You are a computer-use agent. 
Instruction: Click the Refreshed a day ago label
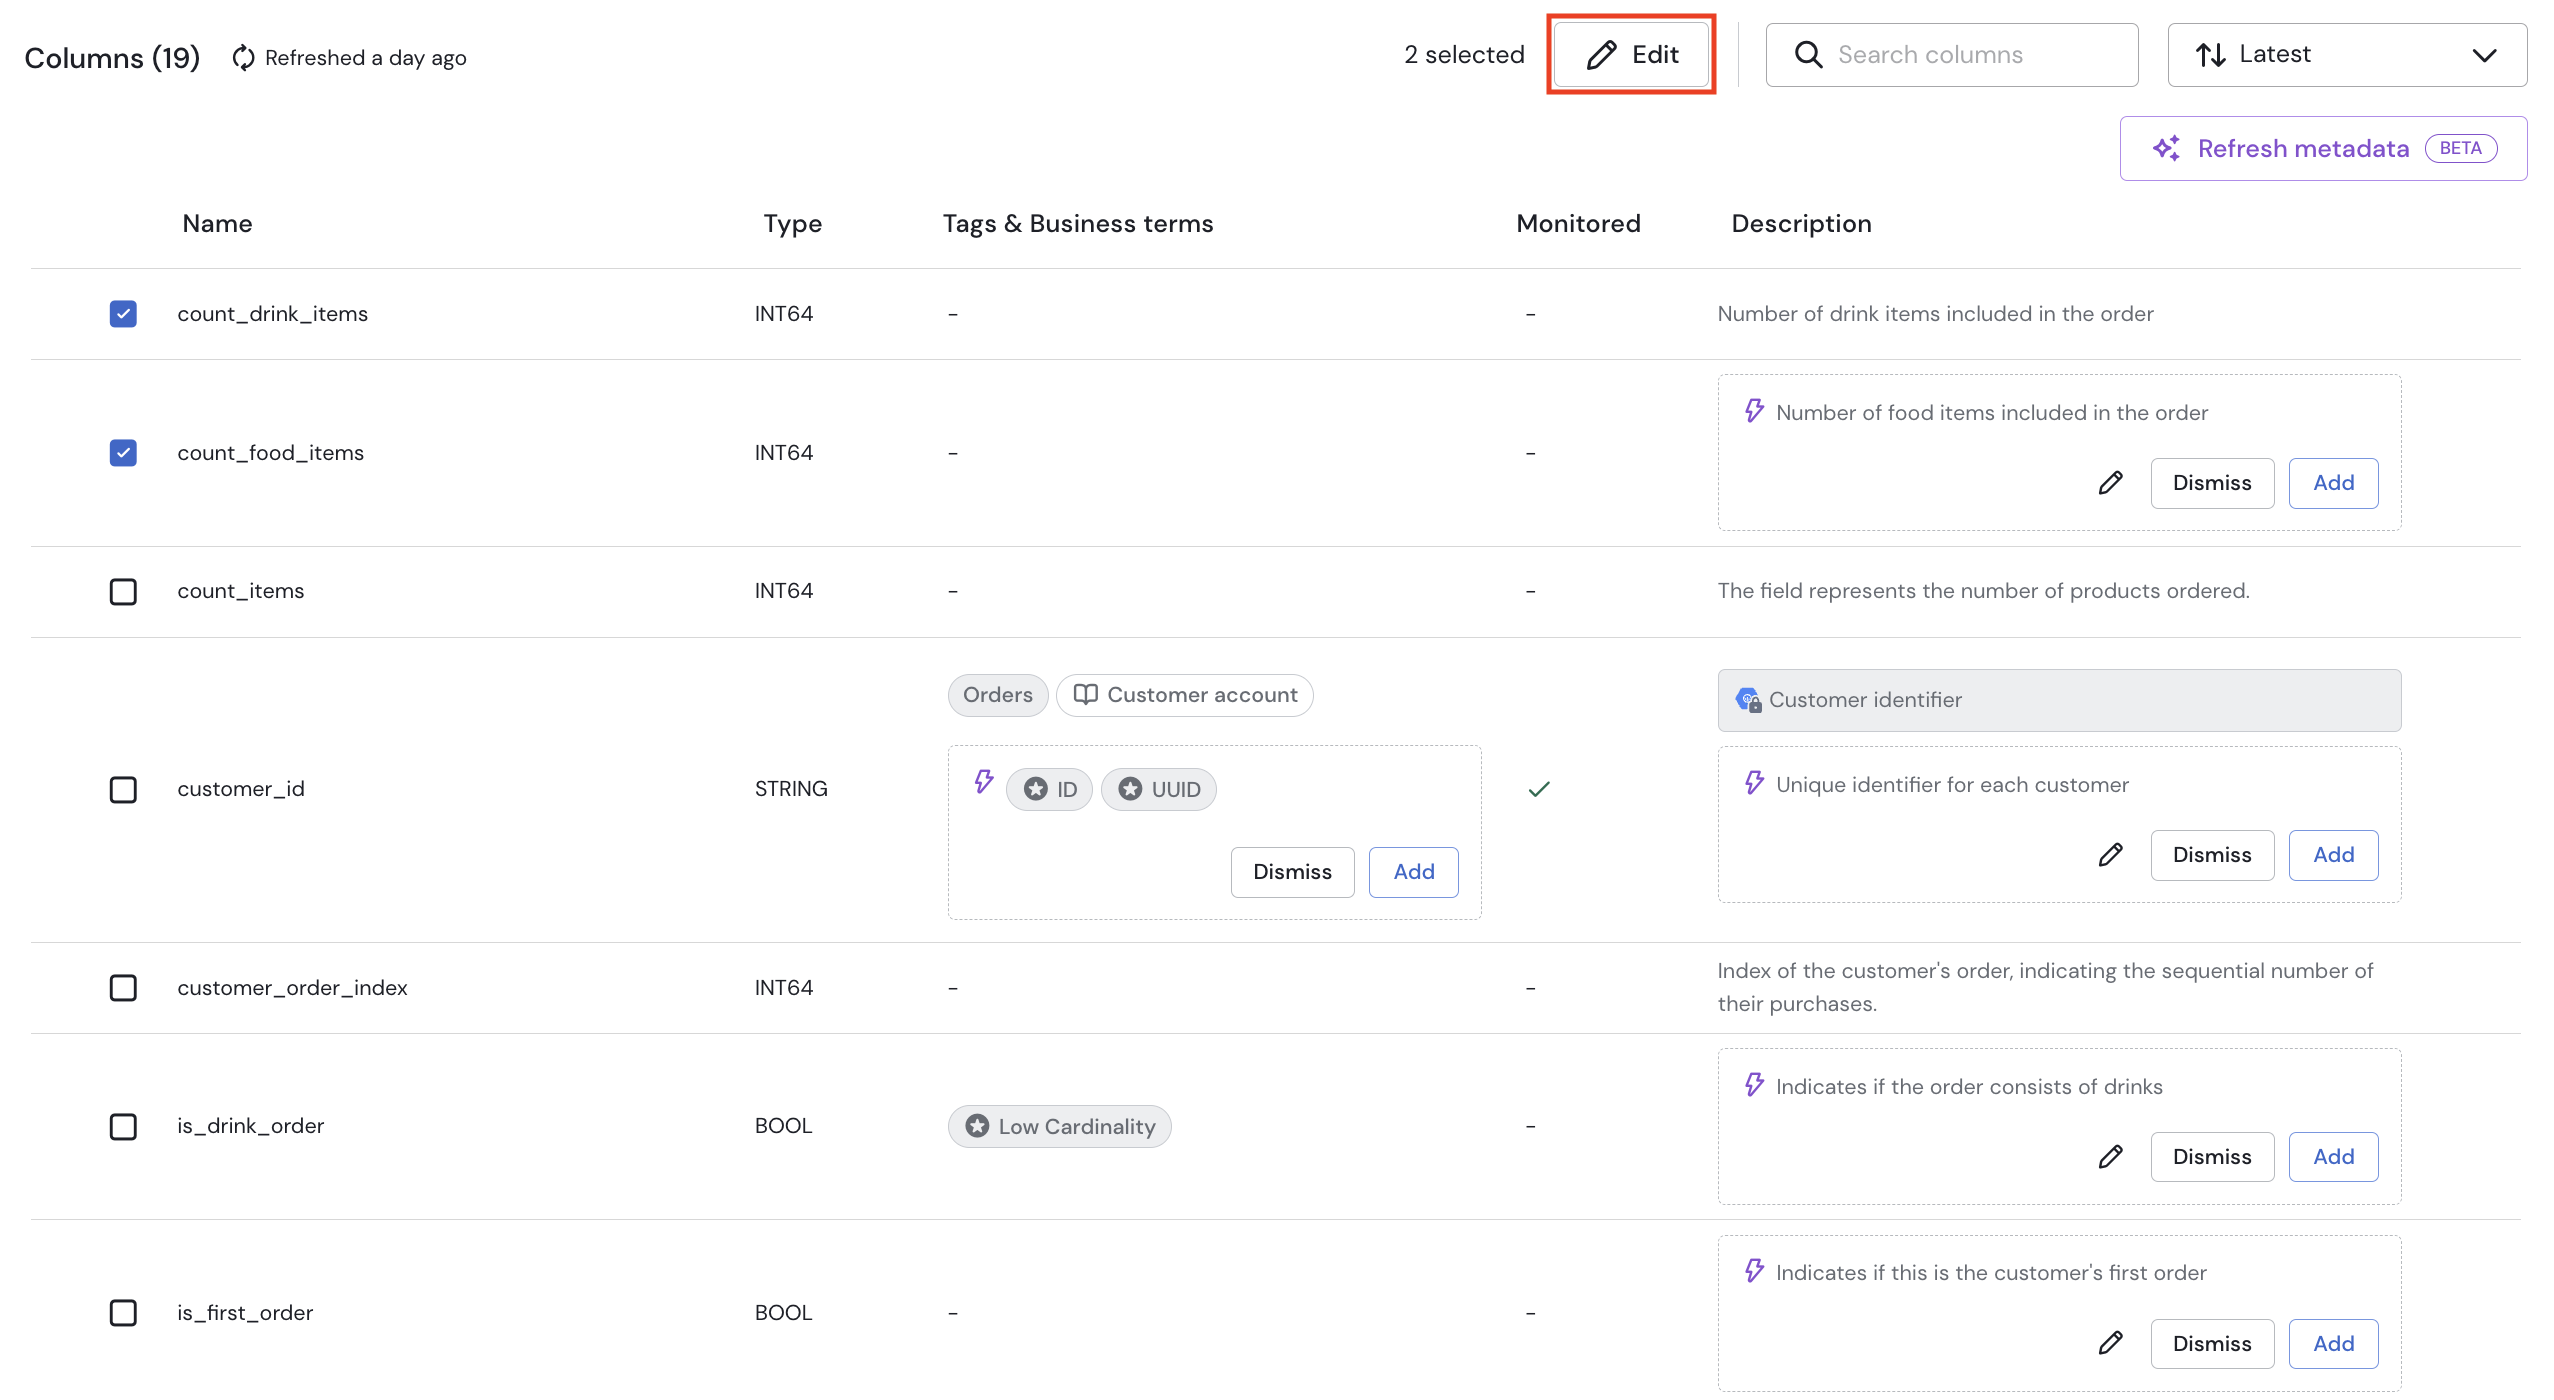[365, 58]
